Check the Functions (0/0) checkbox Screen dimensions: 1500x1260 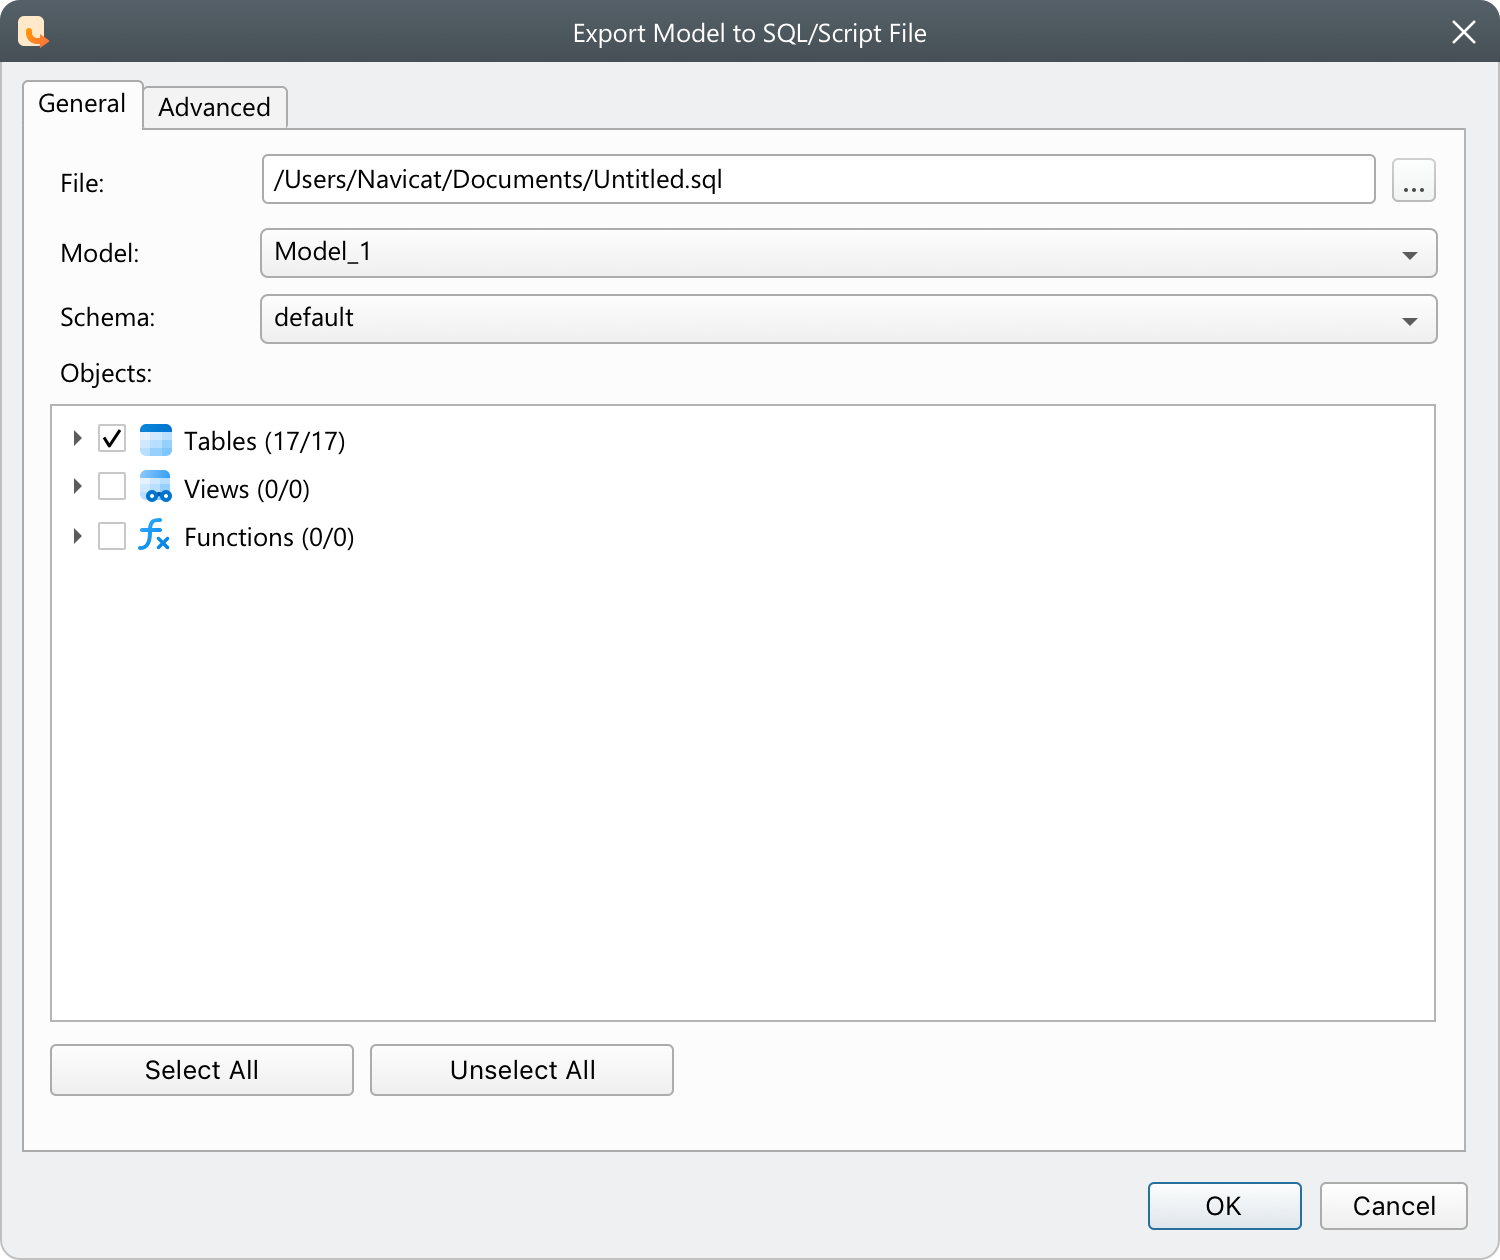(112, 536)
